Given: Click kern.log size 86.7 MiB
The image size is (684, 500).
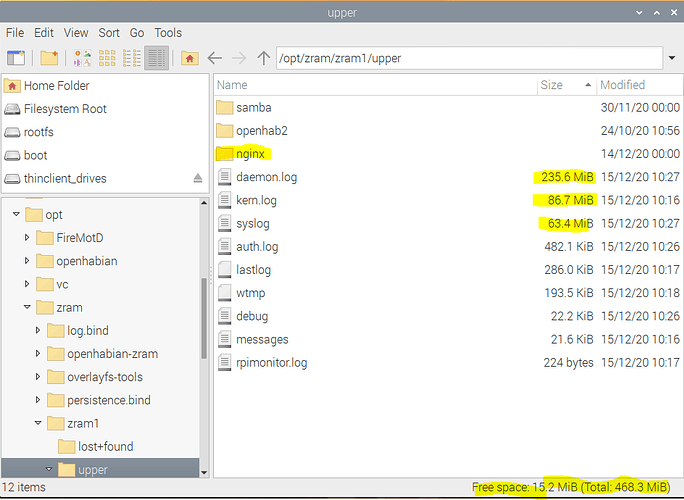Looking at the screenshot, I should (571, 200).
